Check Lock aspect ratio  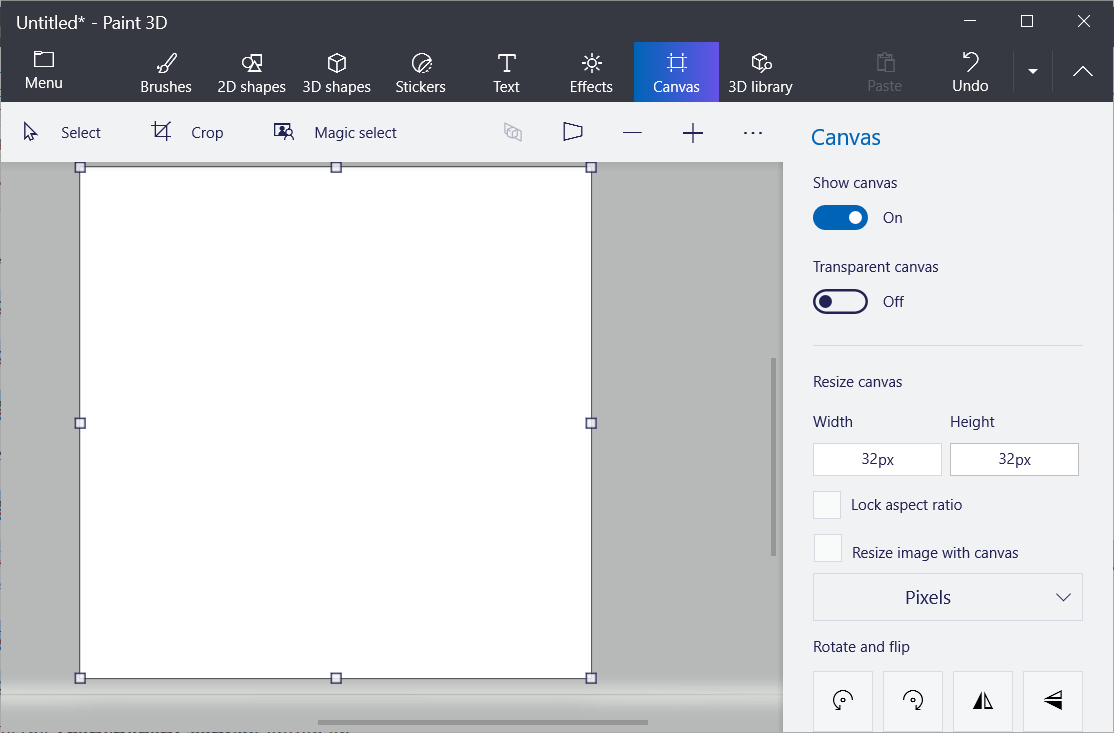[x=827, y=505]
